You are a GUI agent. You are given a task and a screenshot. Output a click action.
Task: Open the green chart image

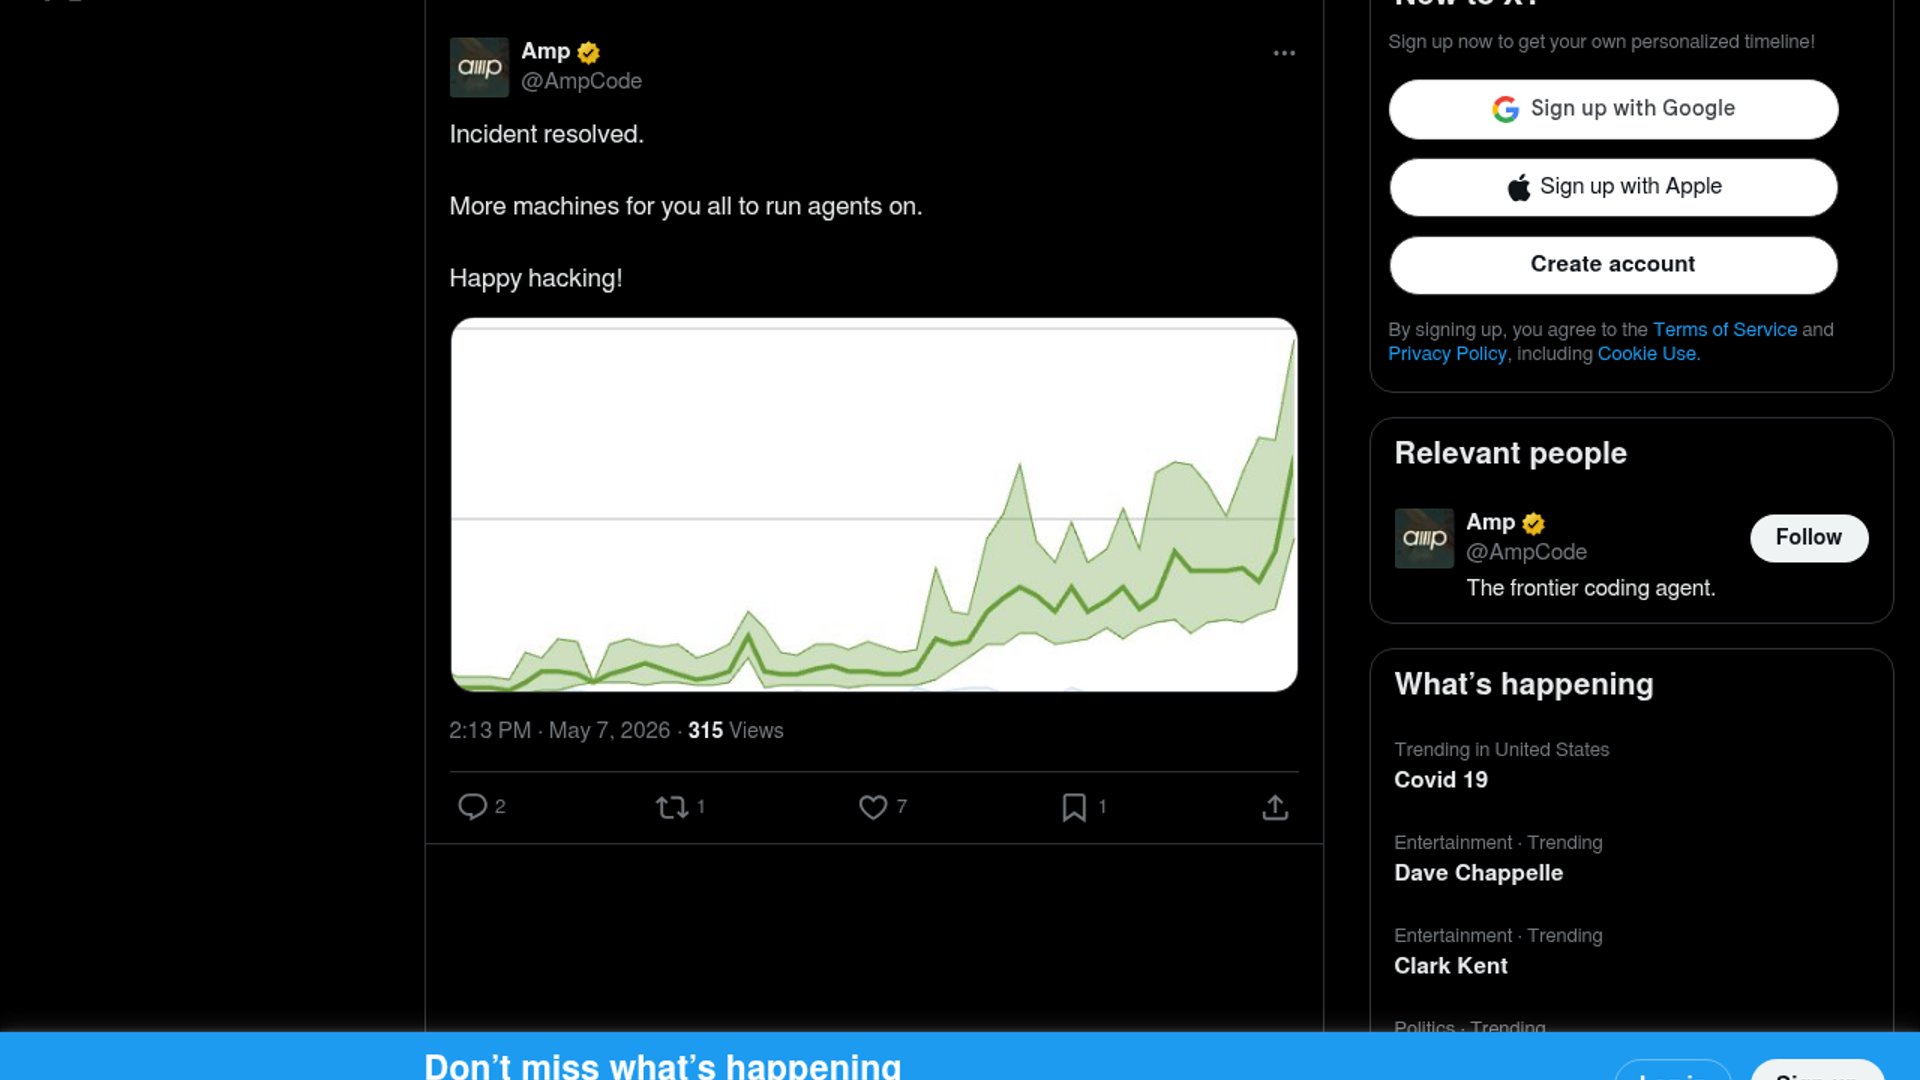tap(874, 505)
